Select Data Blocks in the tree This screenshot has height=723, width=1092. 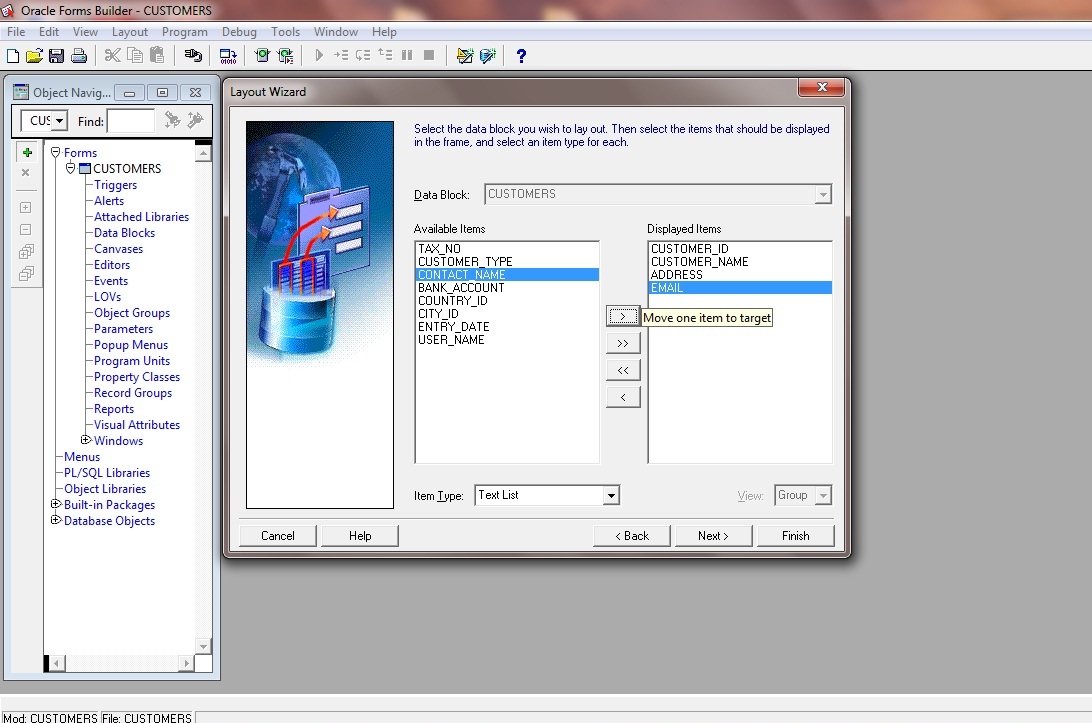pos(125,233)
